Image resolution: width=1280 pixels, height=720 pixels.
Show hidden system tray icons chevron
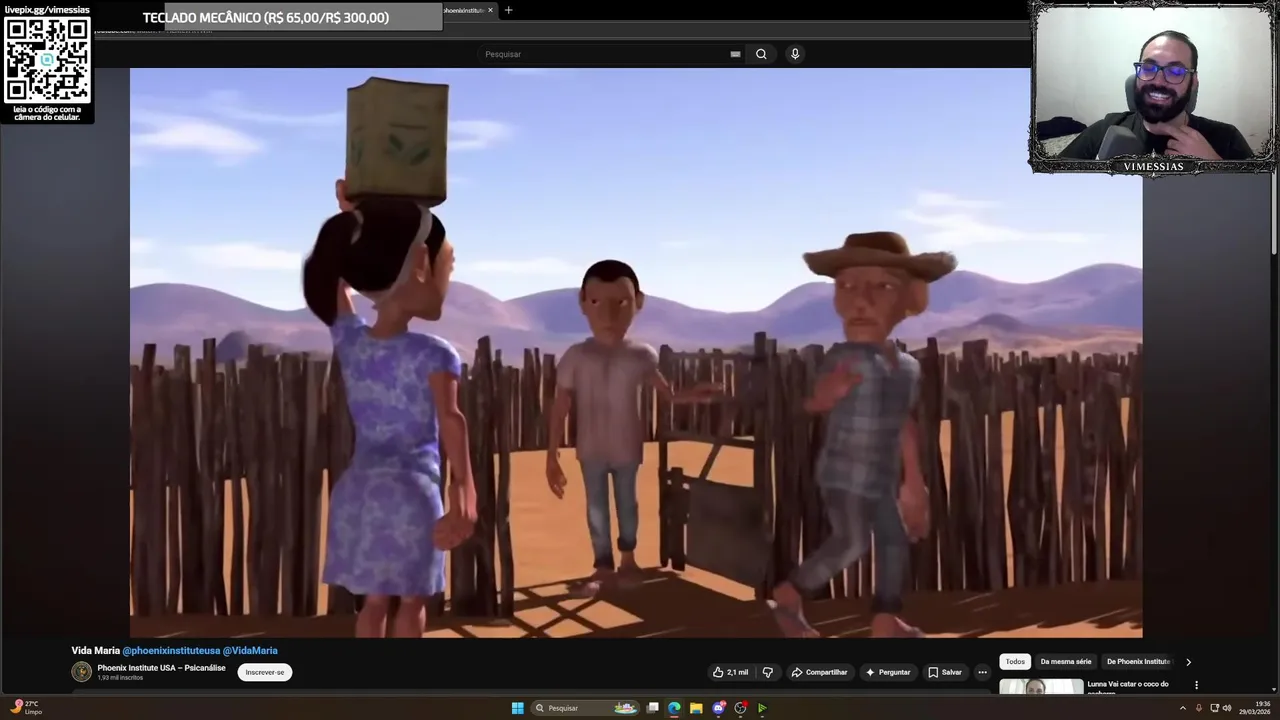(x=1184, y=708)
